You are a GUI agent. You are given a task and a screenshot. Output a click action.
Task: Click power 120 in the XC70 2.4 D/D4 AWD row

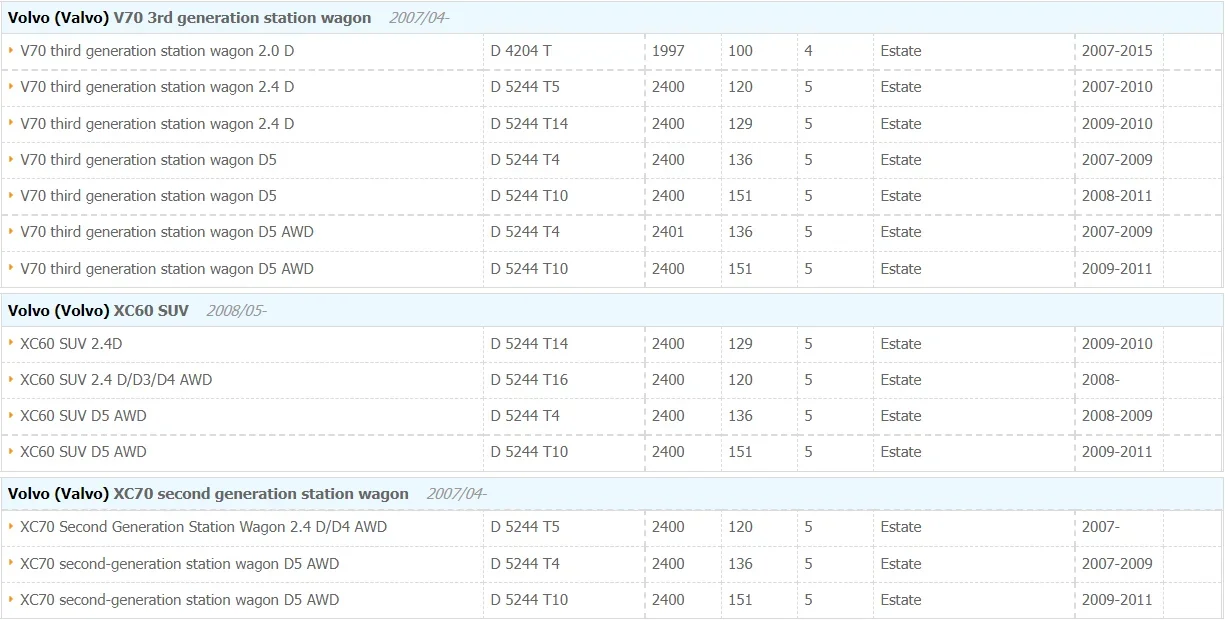[x=741, y=527]
